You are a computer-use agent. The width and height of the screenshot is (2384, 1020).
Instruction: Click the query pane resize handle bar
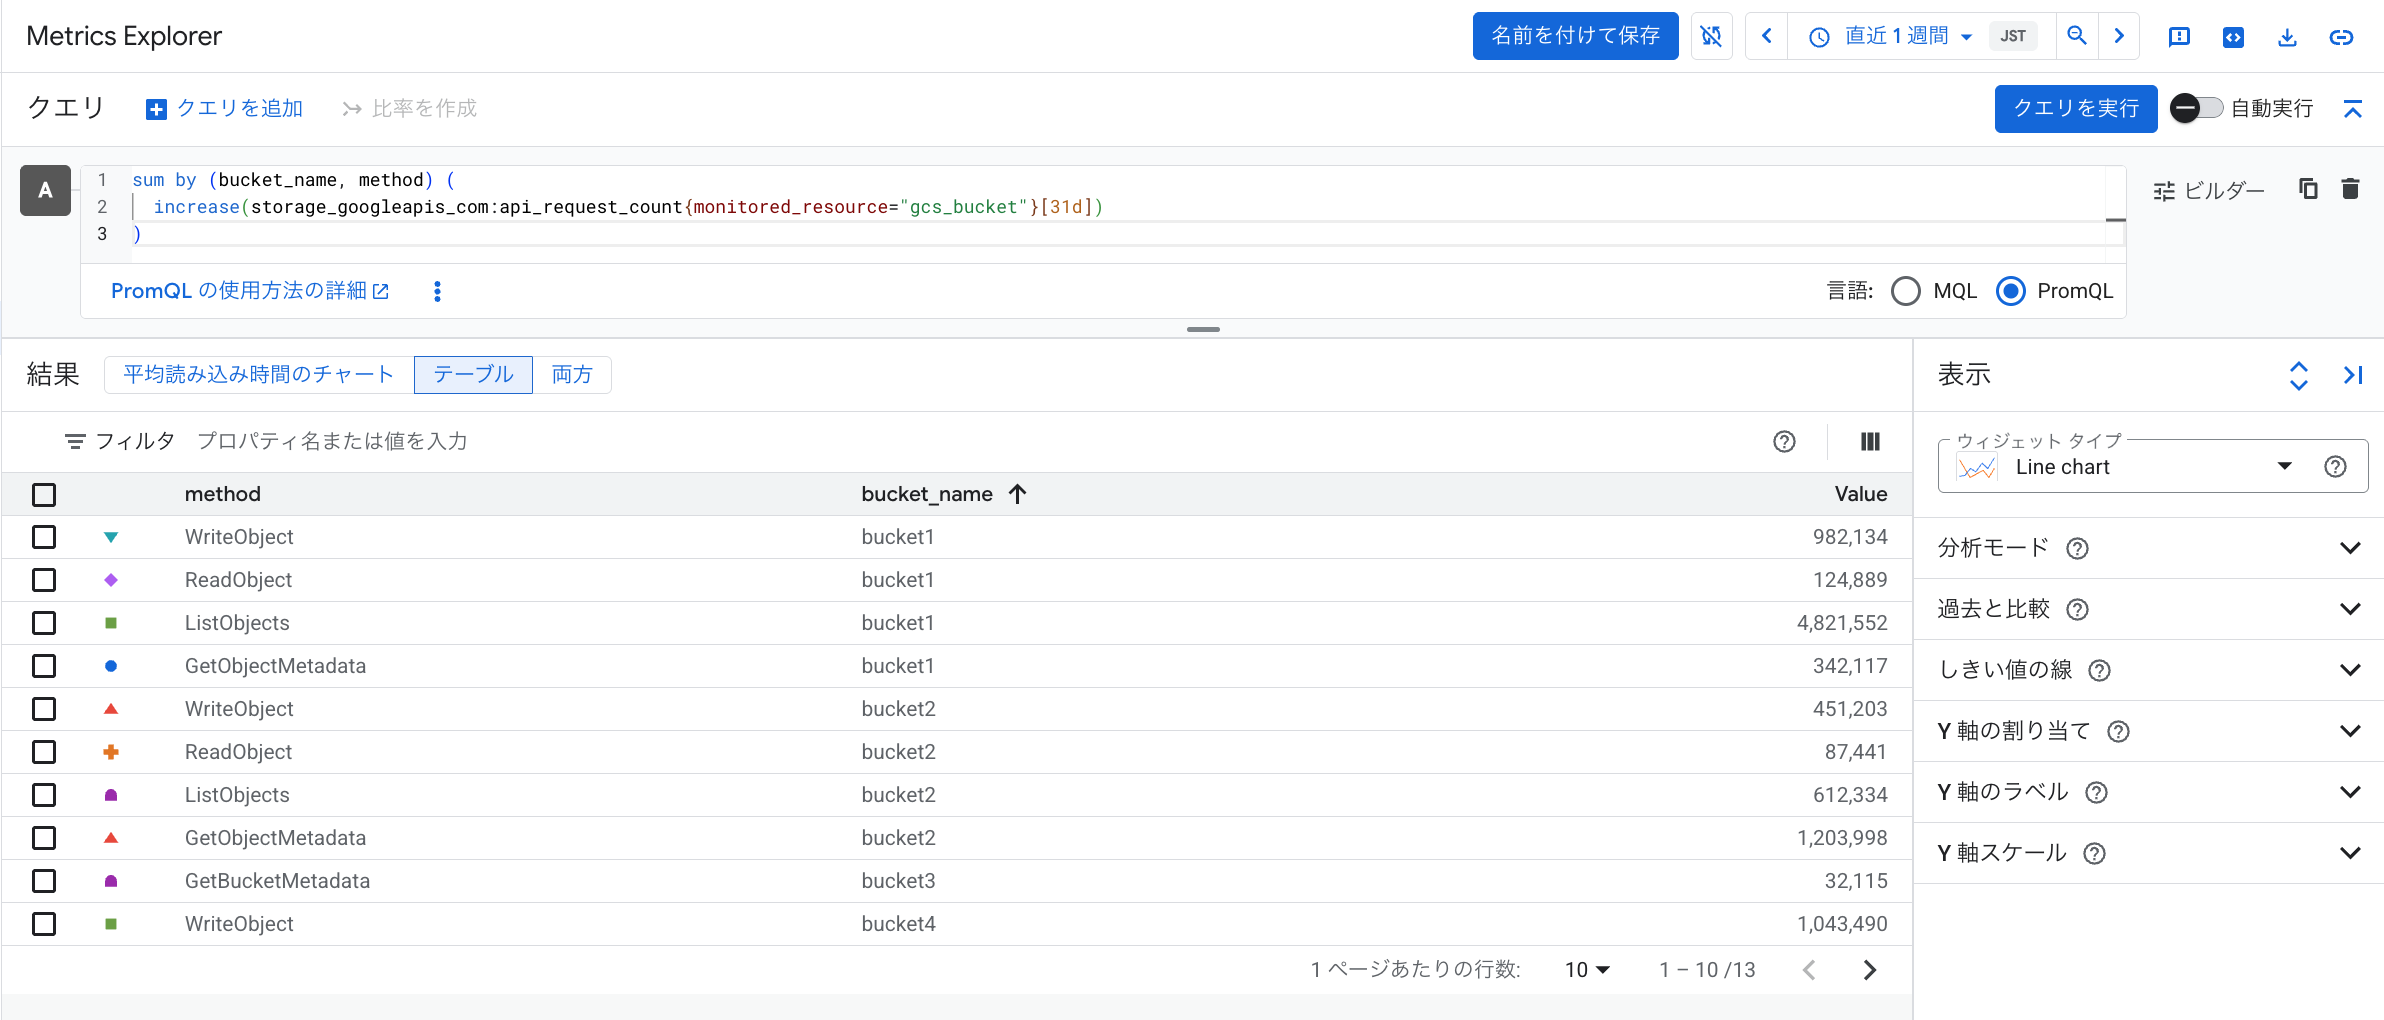tap(1203, 329)
